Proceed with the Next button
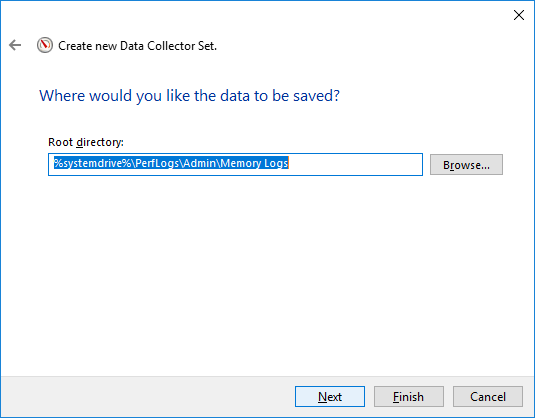Image resolution: width=535 pixels, height=418 pixels. [x=330, y=397]
